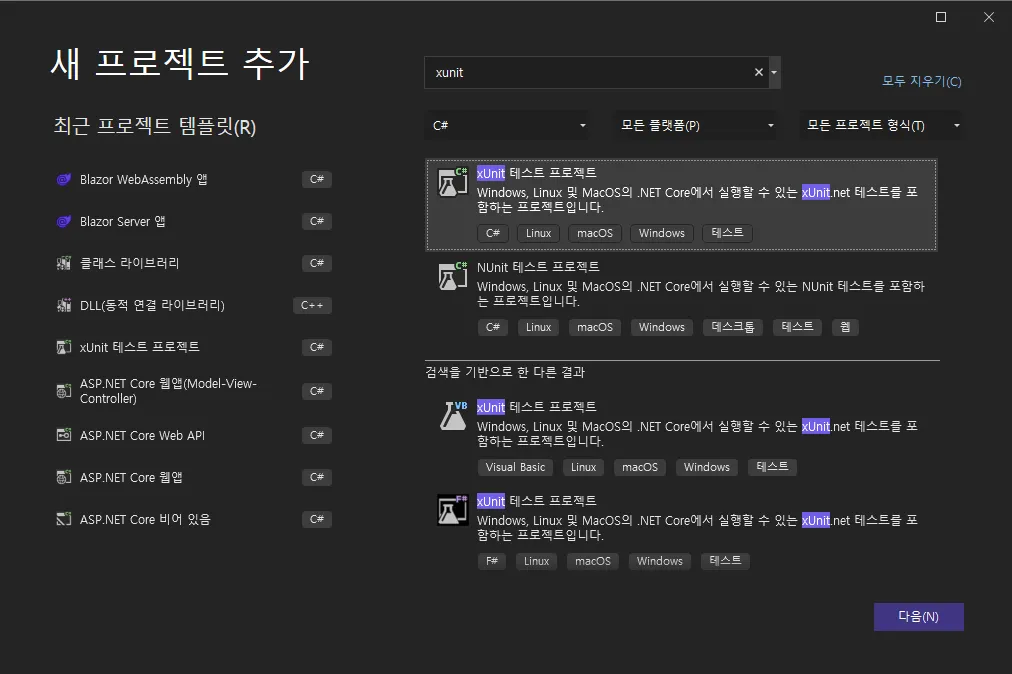Click the F# xUnit test project flask icon

click(x=452, y=510)
